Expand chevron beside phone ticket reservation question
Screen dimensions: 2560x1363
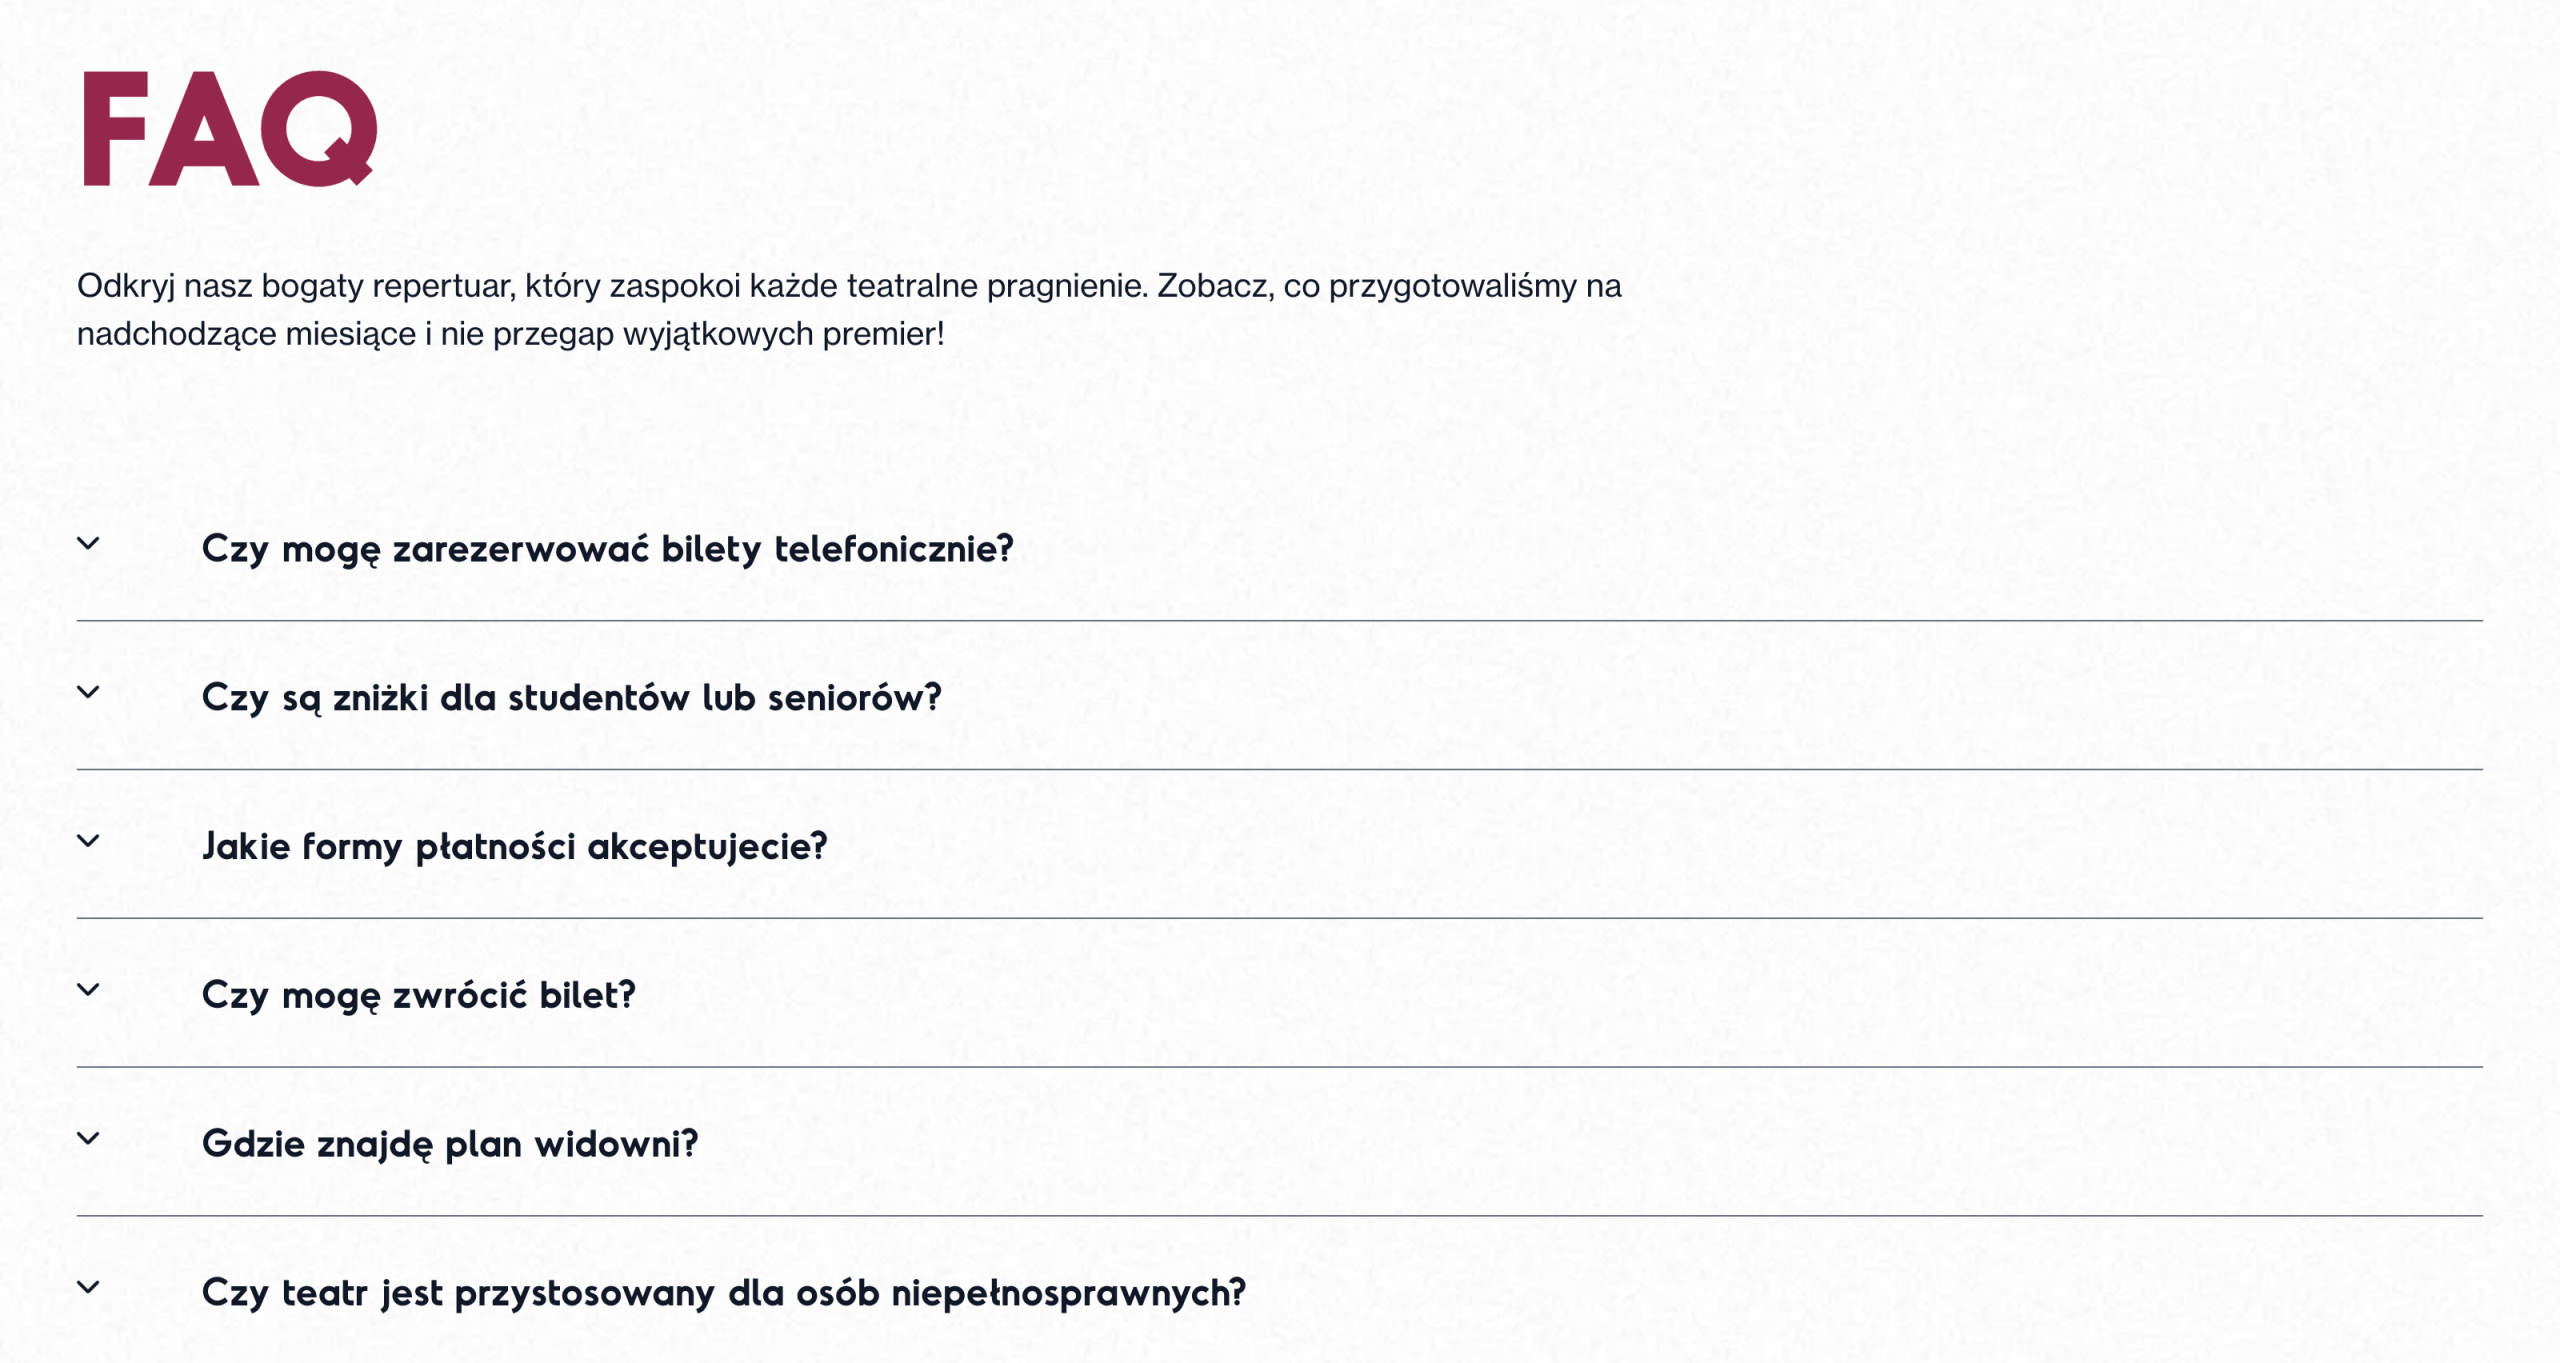tap(89, 544)
